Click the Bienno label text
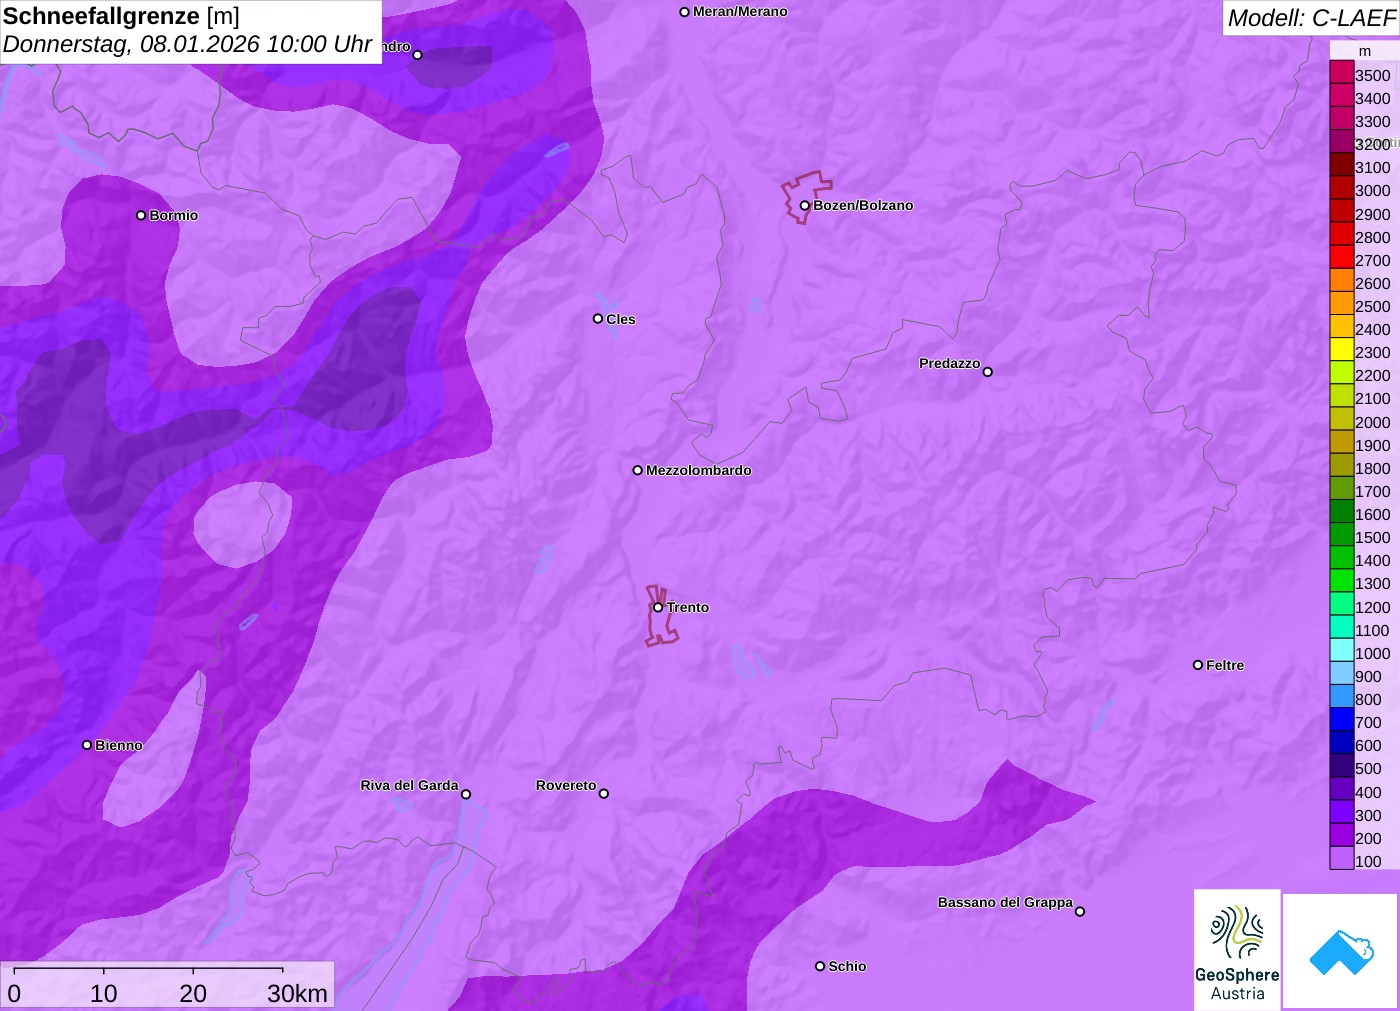 (x=119, y=745)
